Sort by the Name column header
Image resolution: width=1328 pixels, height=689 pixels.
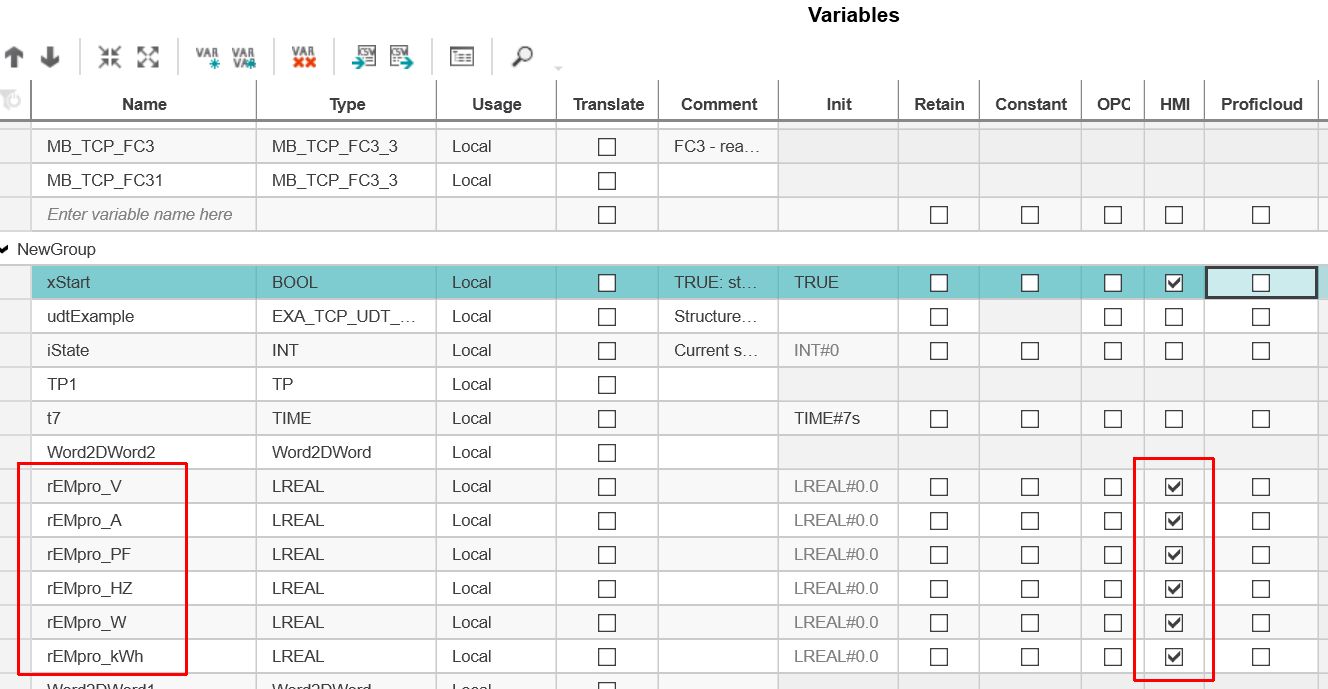coord(144,104)
